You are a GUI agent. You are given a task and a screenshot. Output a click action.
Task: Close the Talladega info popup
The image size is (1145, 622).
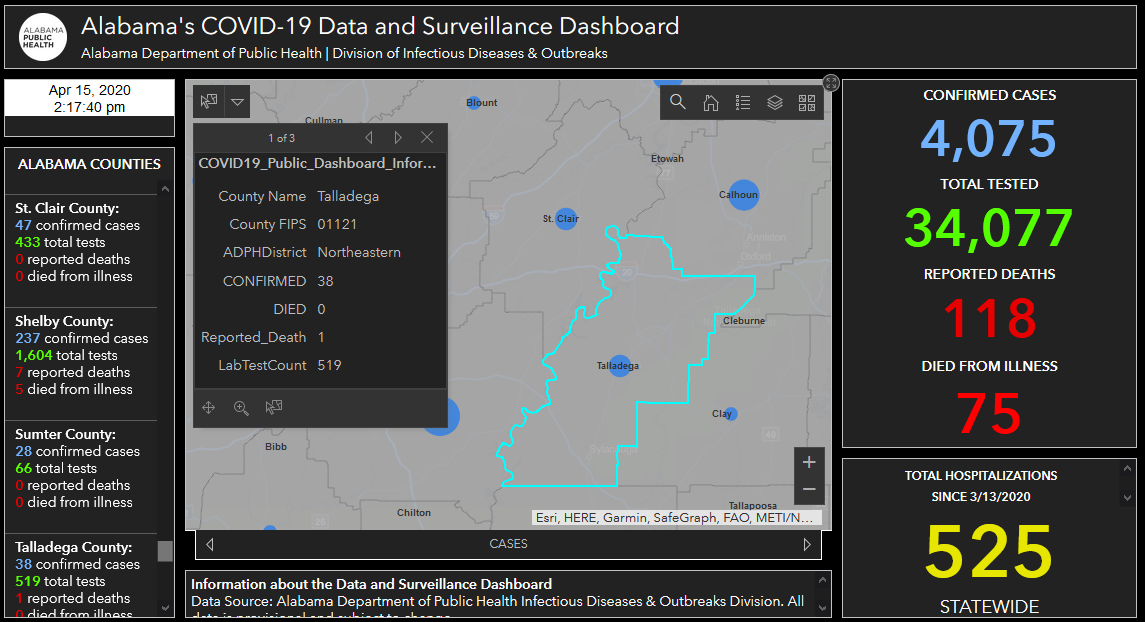click(427, 138)
